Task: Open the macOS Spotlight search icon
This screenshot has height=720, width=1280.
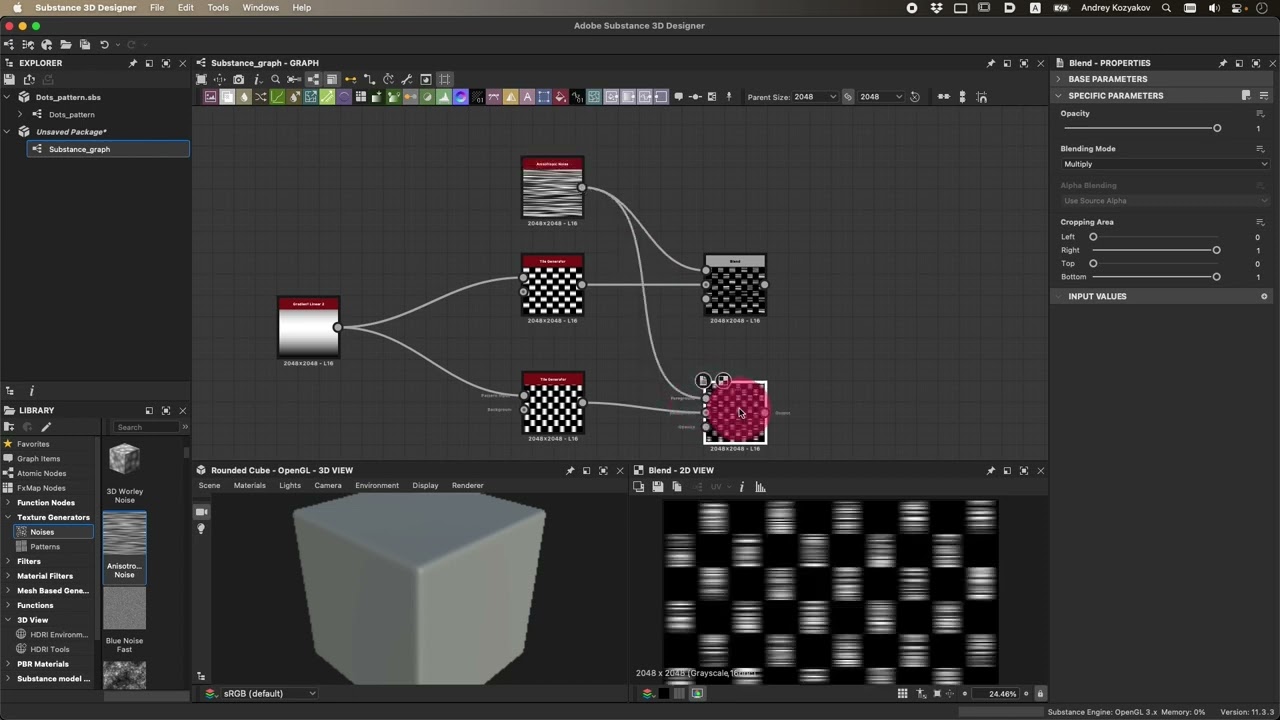Action: [x=1166, y=7]
